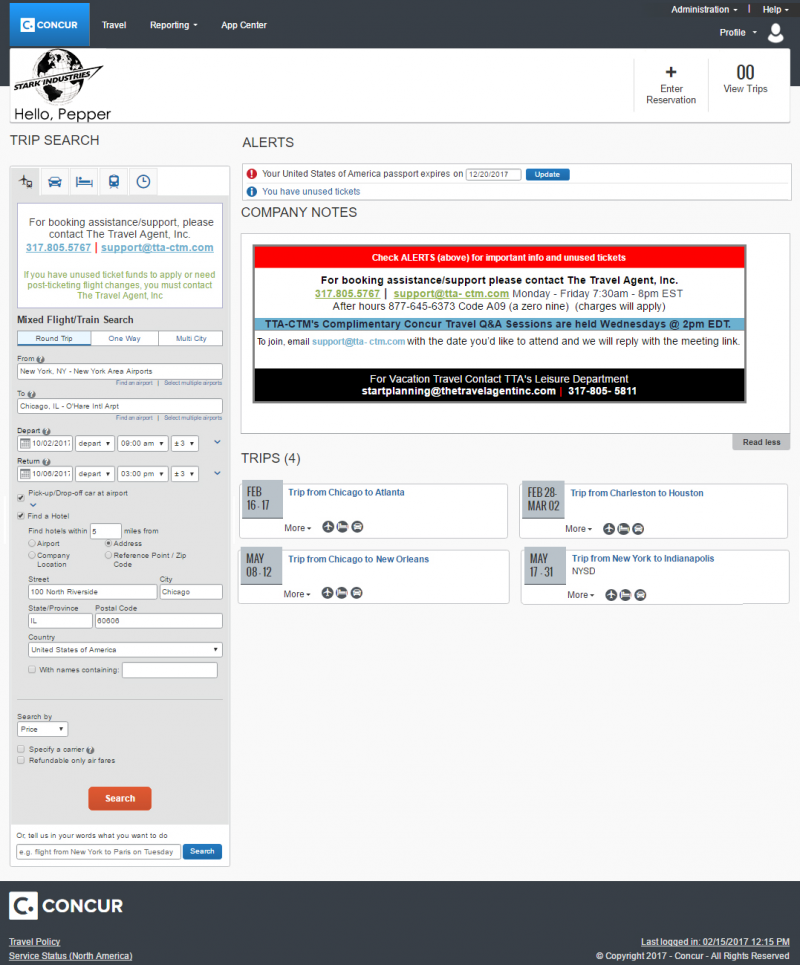Select the car search tab icon
The height and width of the screenshot is (965, 800).
click(x=55, y=182)
